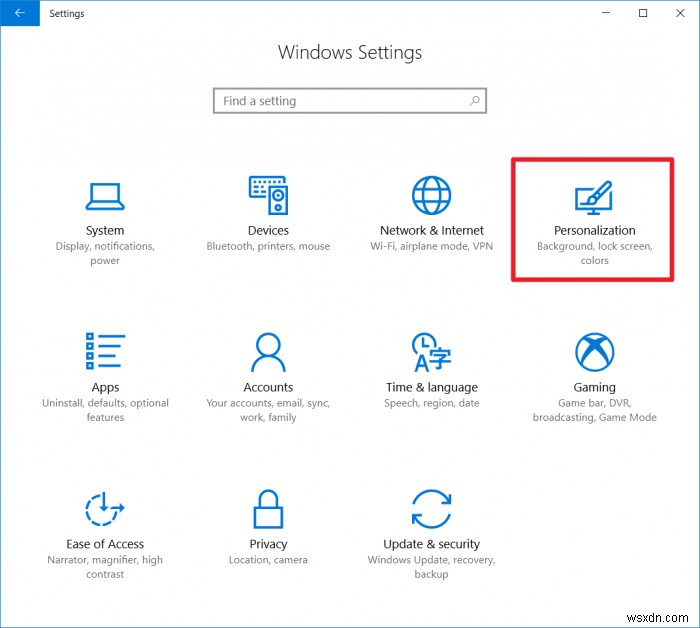Click 'Bluetooth, printers, mouse' description
The image size is (700, 628).
click(x=268, y=246)
